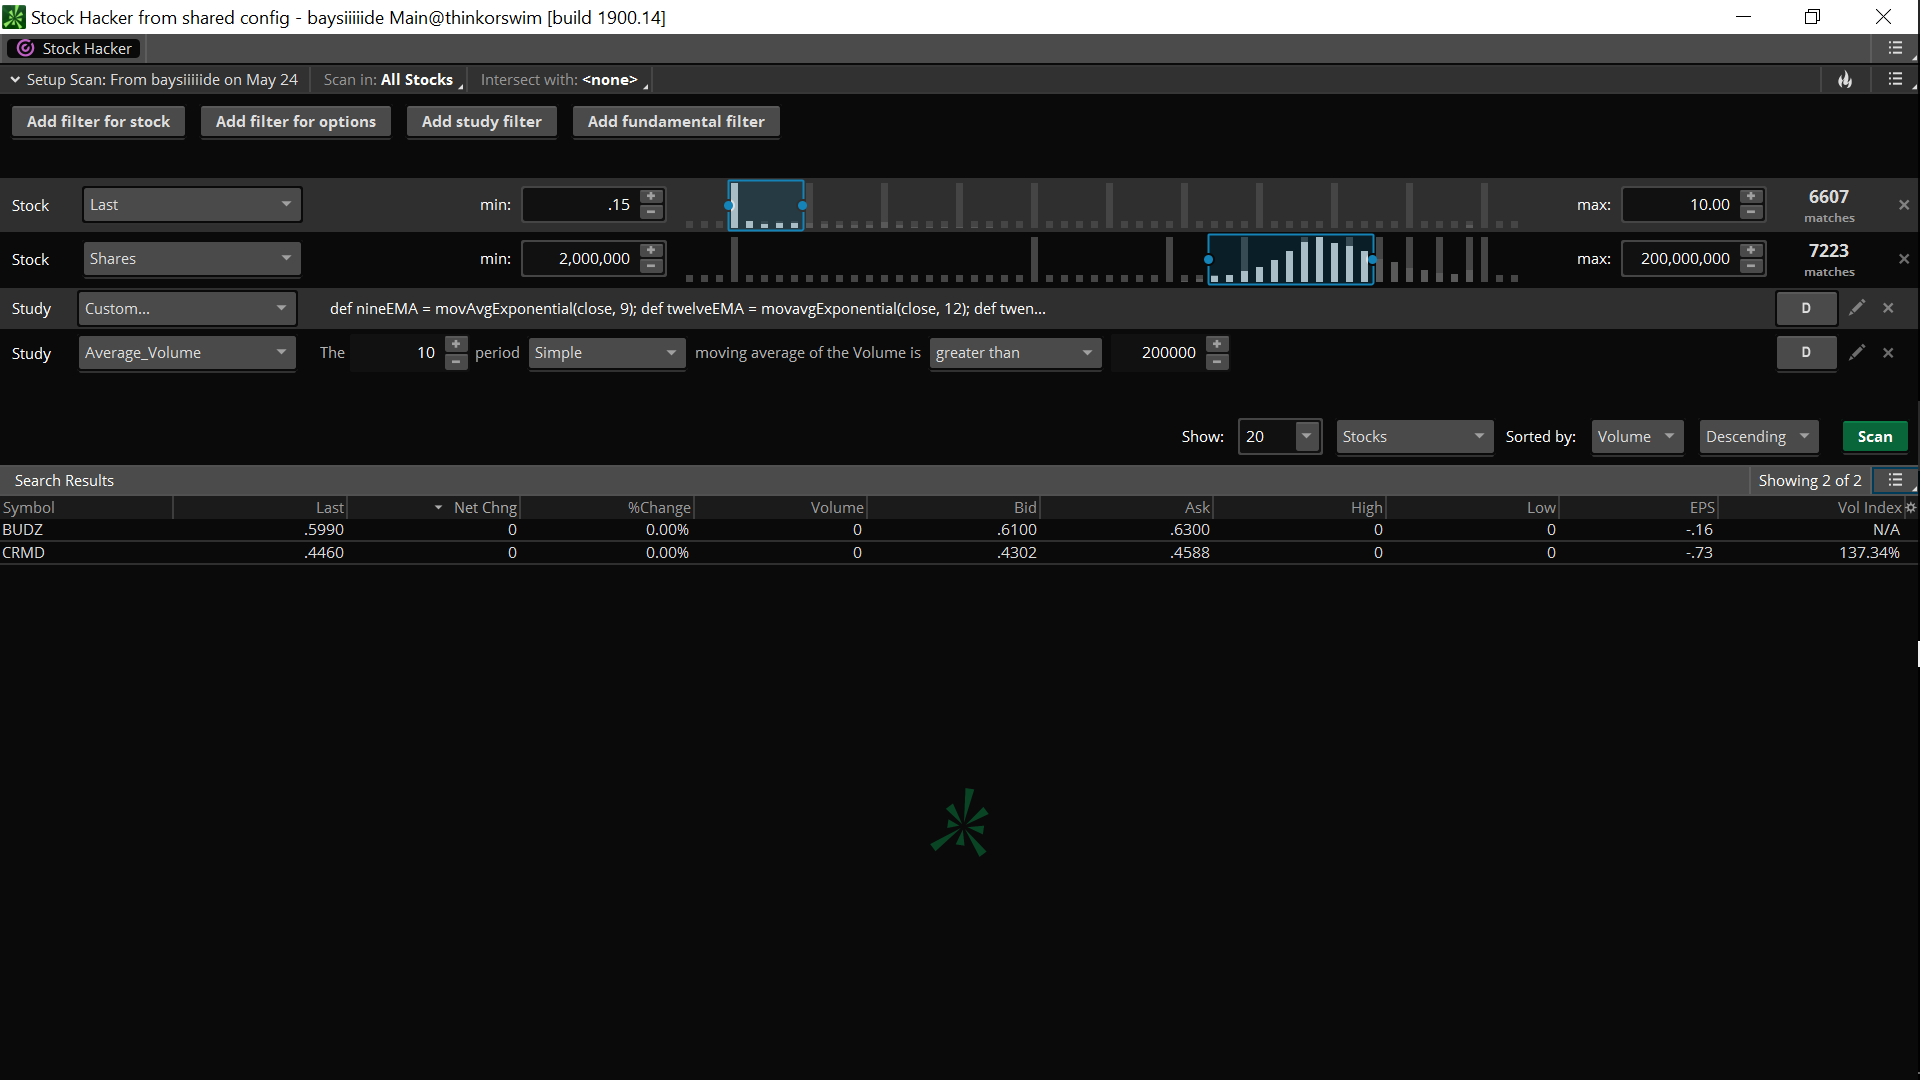Screen dimensions: 1920x1080
Task: Open the greater than comparison dropdown
Action: click(x=1015, y=352)
